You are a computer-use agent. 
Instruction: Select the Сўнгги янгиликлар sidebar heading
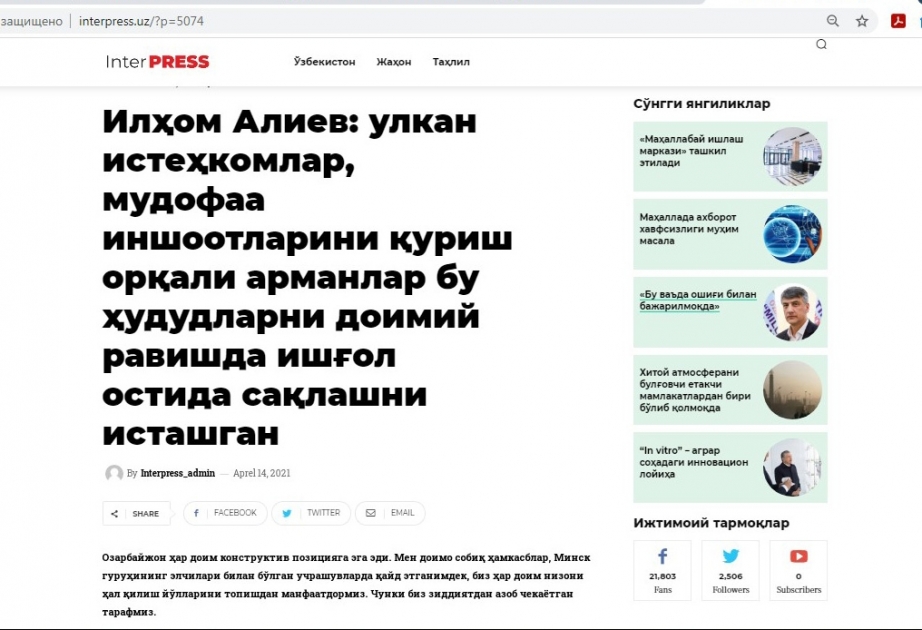point(701,104)
